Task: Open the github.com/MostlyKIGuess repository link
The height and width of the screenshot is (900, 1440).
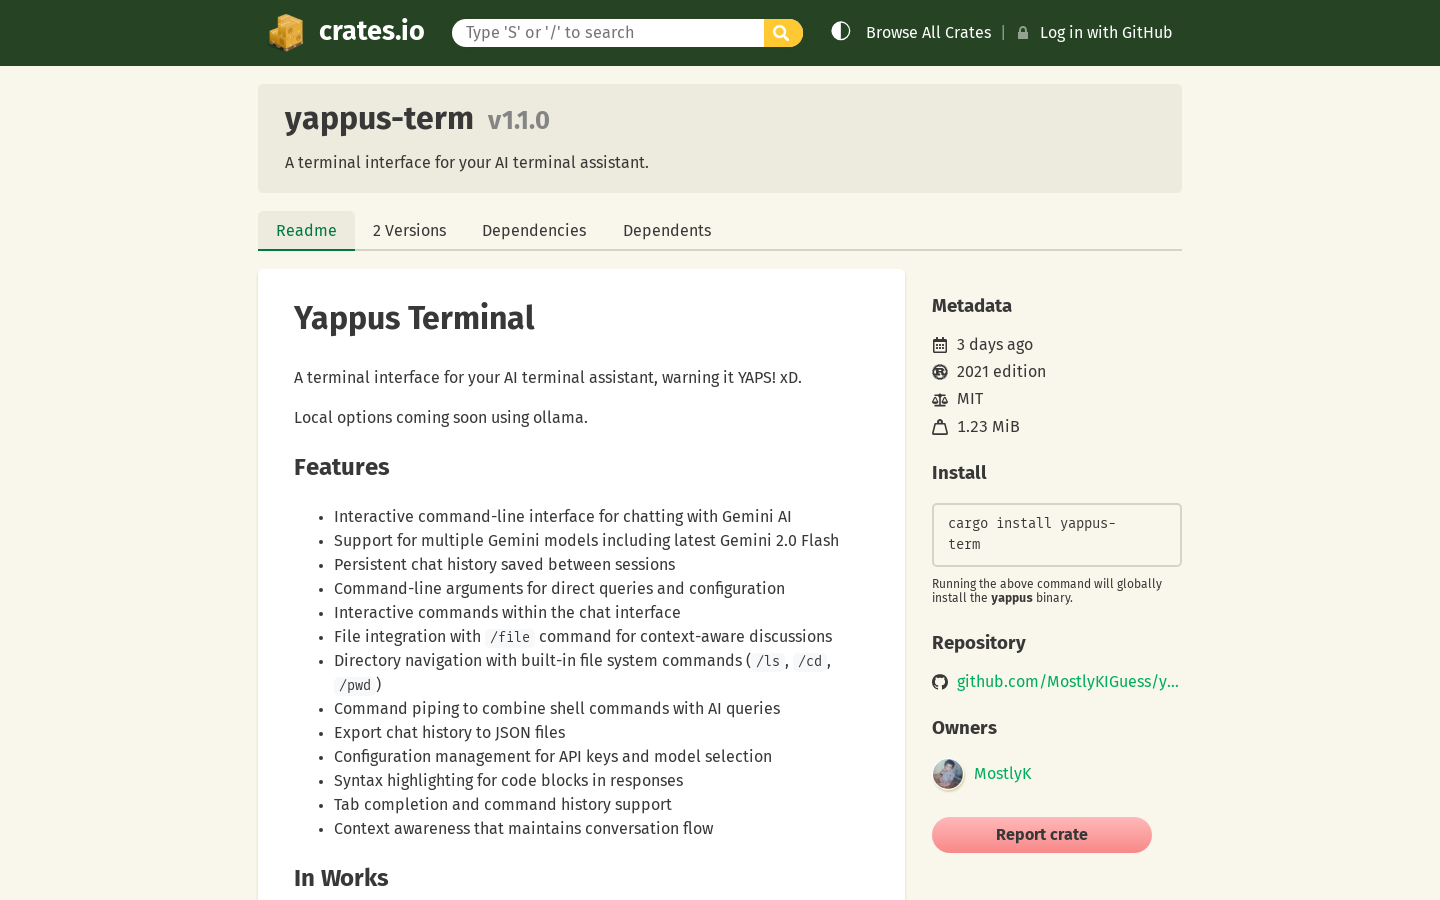Action: click(x=1067, y=682)
